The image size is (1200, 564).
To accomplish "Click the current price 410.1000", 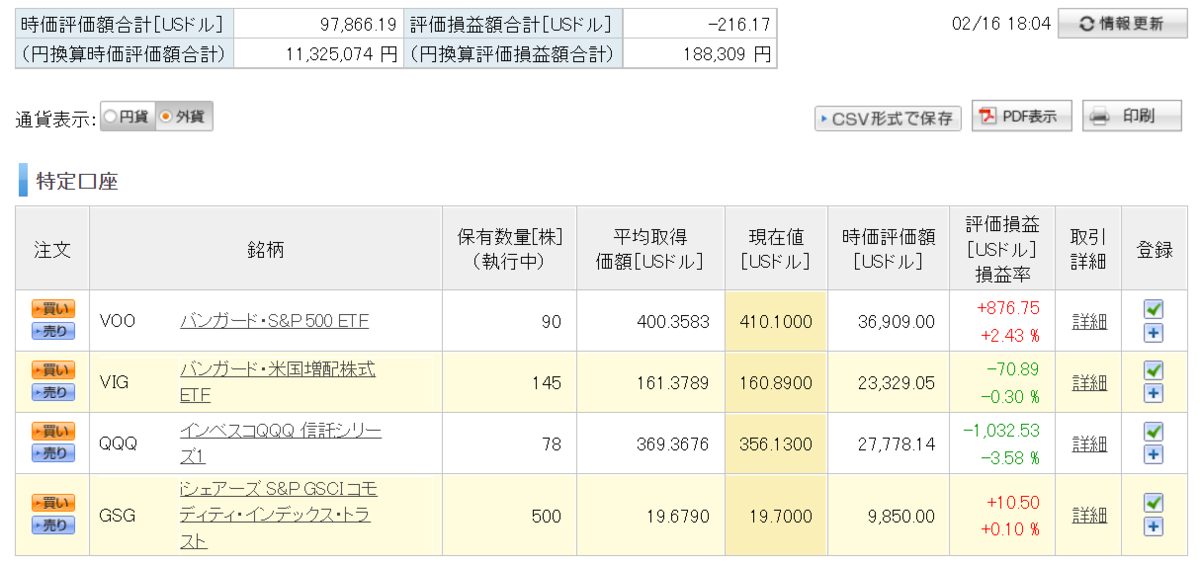I will (775, 322).
